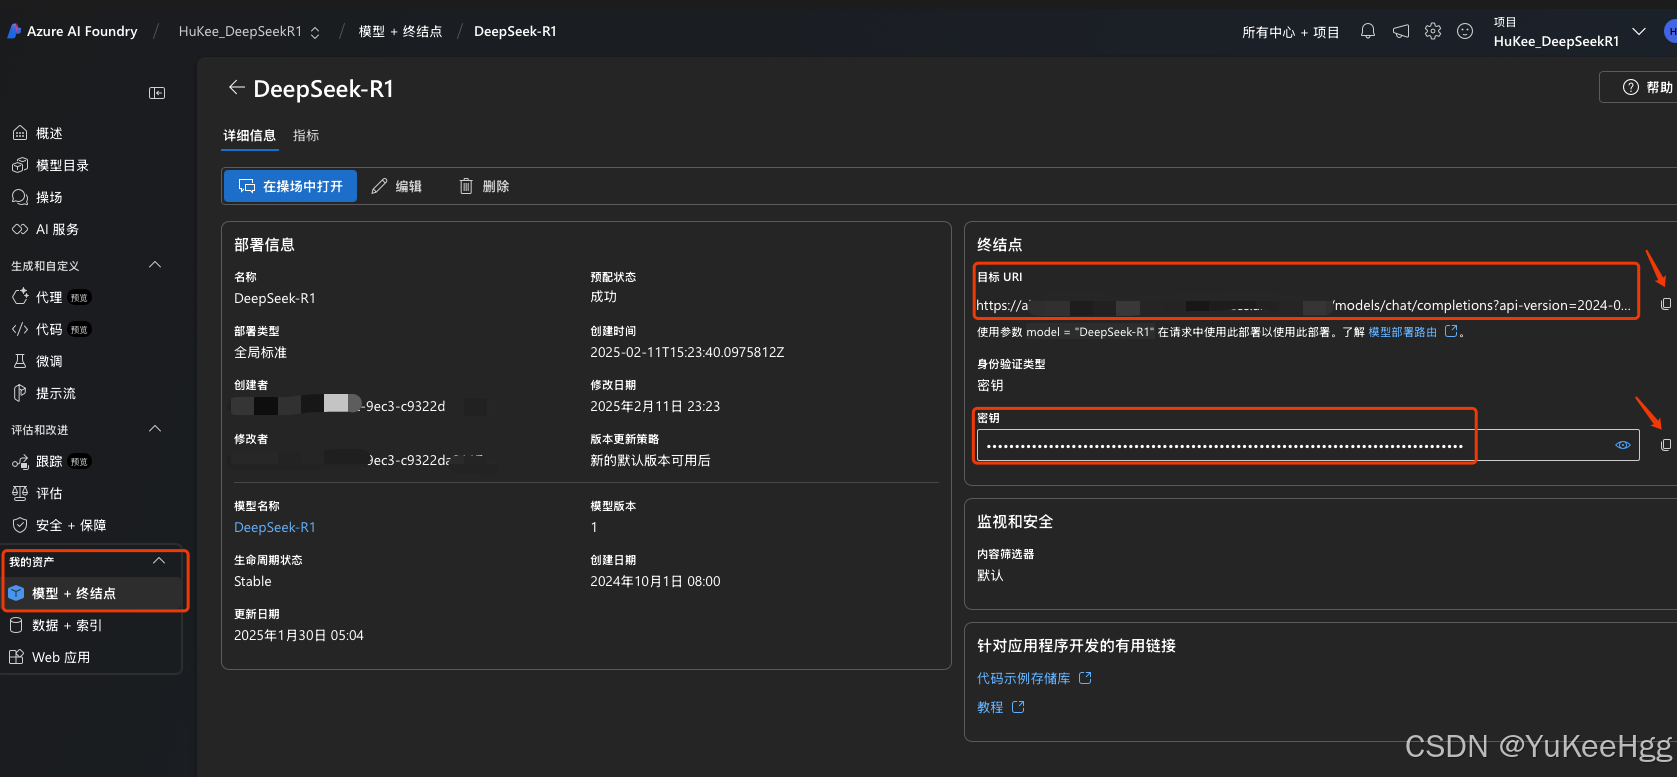Screen dimensions: 1677x777
Task: Click the creation time 2025-02-11T15:23:40.0975812Z
Action: (x=687, y=352)
